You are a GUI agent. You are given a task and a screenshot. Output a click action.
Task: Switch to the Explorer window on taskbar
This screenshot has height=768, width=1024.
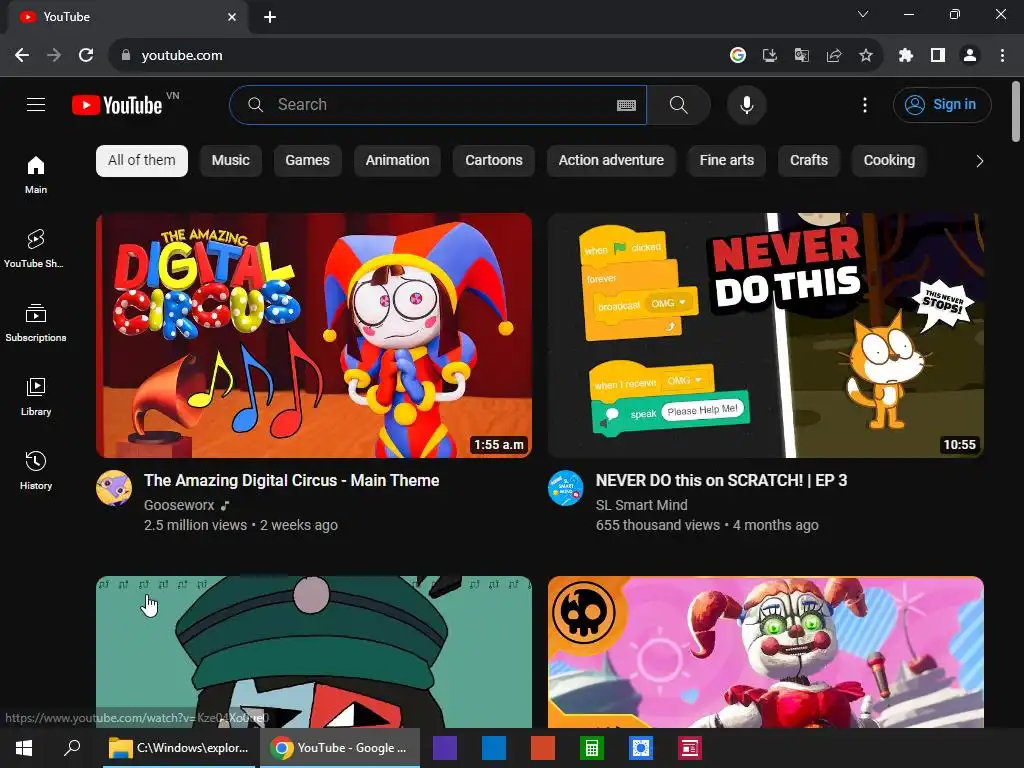click(x=178, y=748)
